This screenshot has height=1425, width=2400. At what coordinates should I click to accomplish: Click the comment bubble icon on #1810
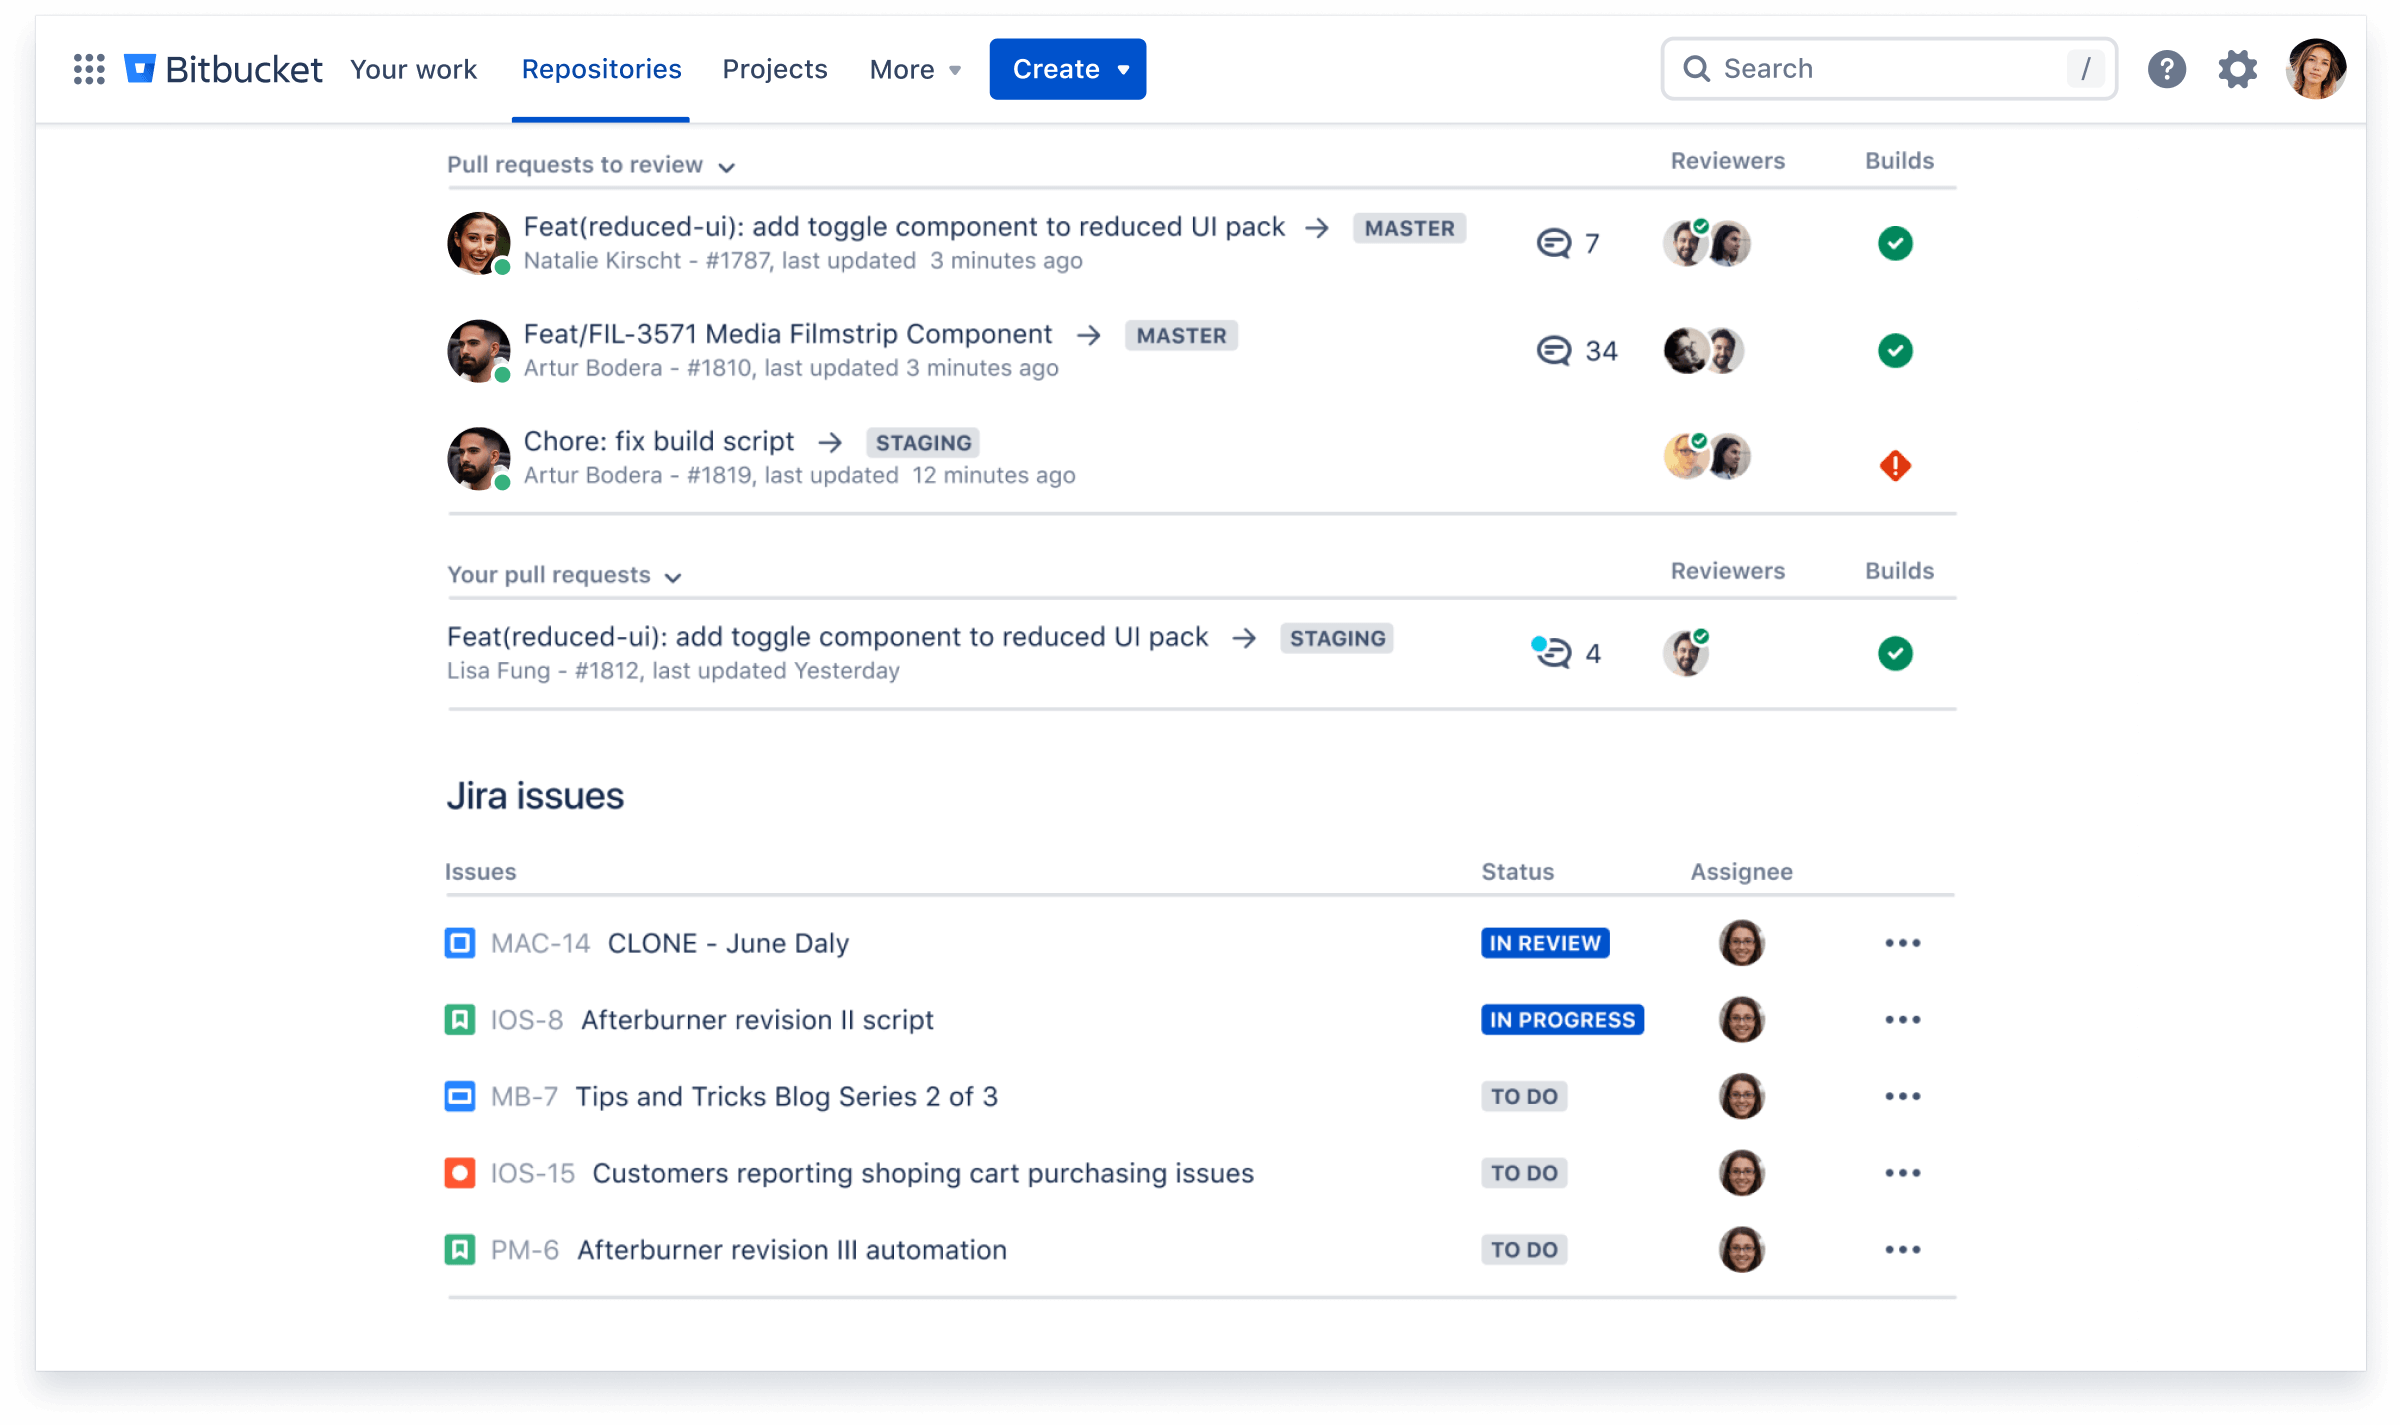pyautogui.click(x=1552, y=349)
